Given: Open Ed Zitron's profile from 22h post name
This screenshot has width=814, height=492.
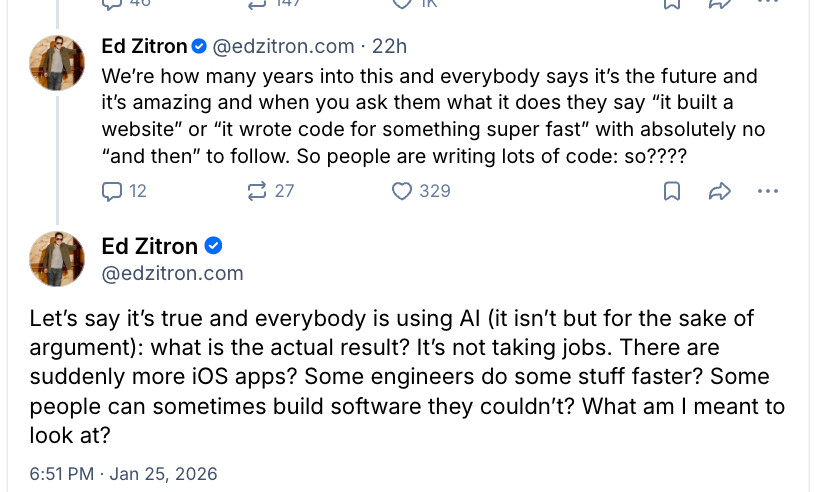Looking at the screenshot, I should coord(143,46).
